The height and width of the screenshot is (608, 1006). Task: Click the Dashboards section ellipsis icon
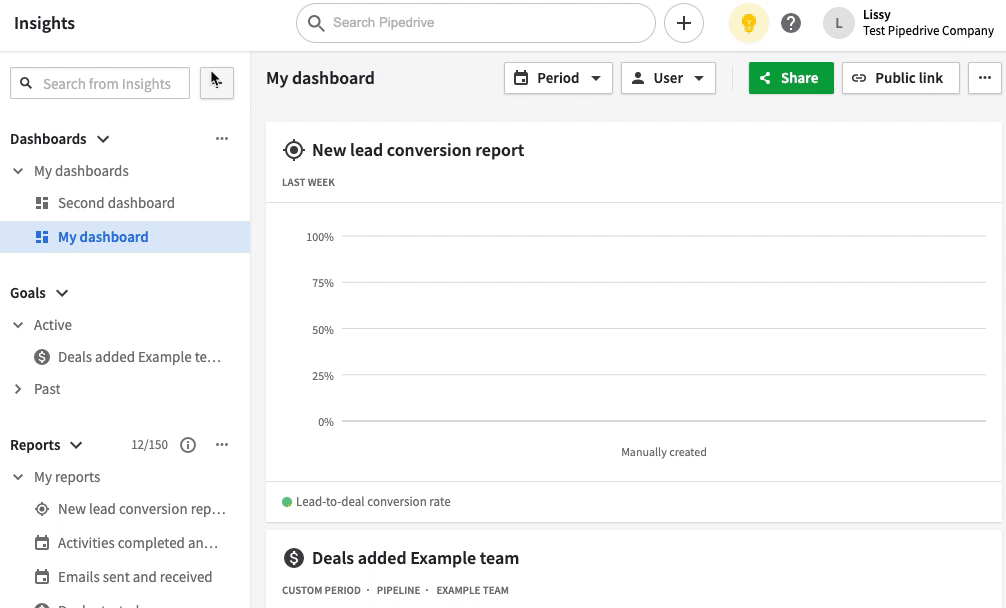coord(221,138)
